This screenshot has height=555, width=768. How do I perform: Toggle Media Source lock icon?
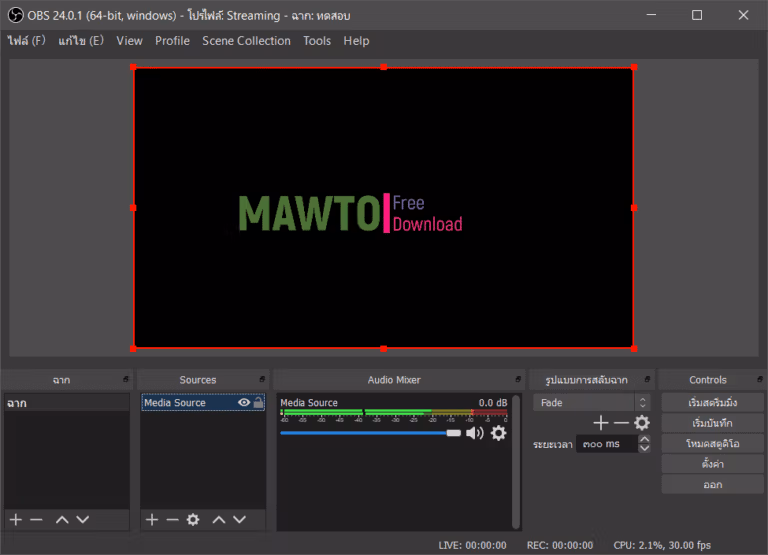click(258, 402)
